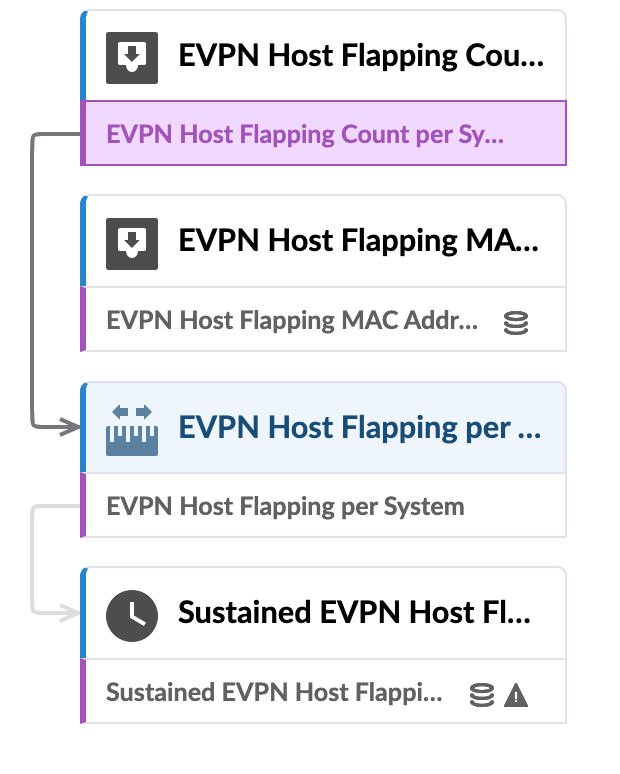Click the range icon on EVPN Host Flapping per System processor

pos(132,429)
